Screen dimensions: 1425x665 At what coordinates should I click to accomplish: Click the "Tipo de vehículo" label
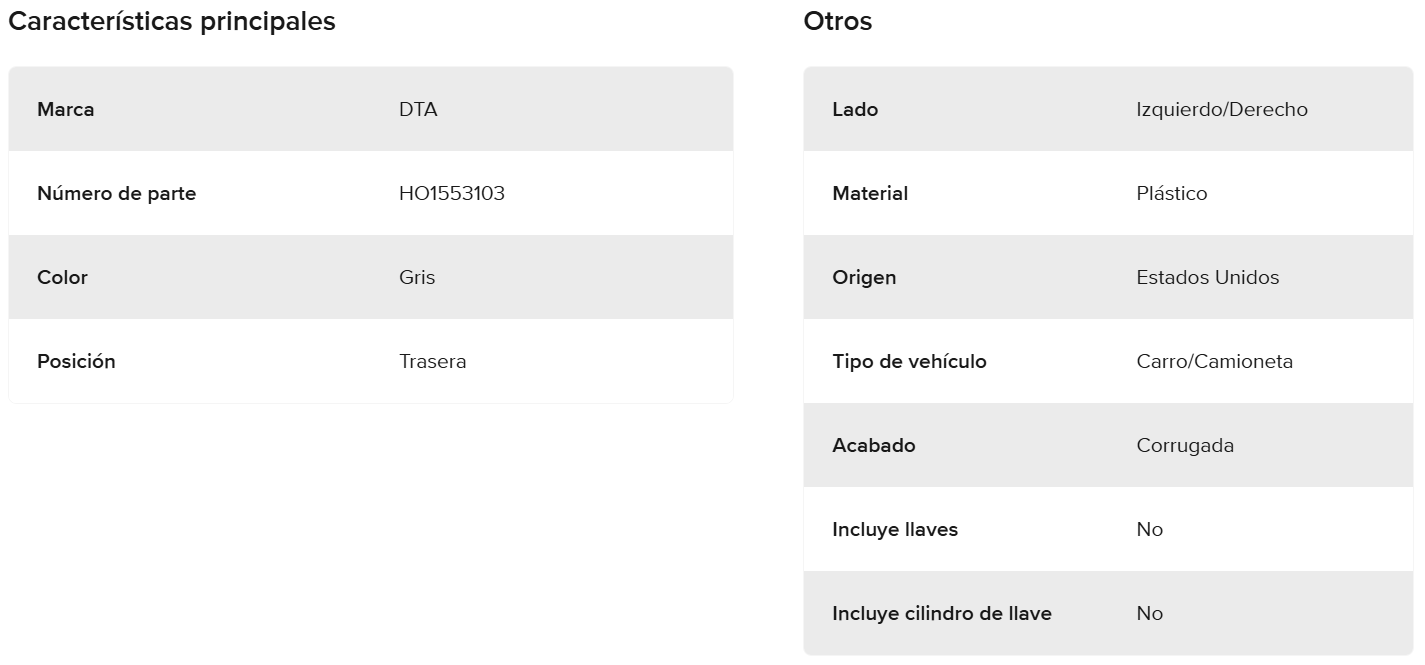point(909,361)
